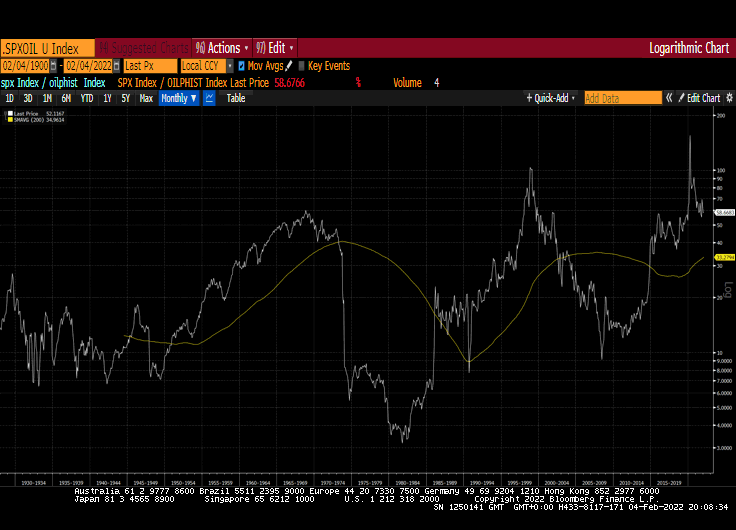This screenshot has height=530, width=736.
Task: Click the 2015-2019 x-axis label
Action: [x=669, y=483]
